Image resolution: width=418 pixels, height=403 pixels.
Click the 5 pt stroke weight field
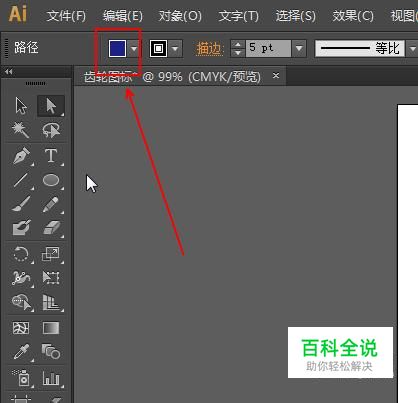coord(268,49)
